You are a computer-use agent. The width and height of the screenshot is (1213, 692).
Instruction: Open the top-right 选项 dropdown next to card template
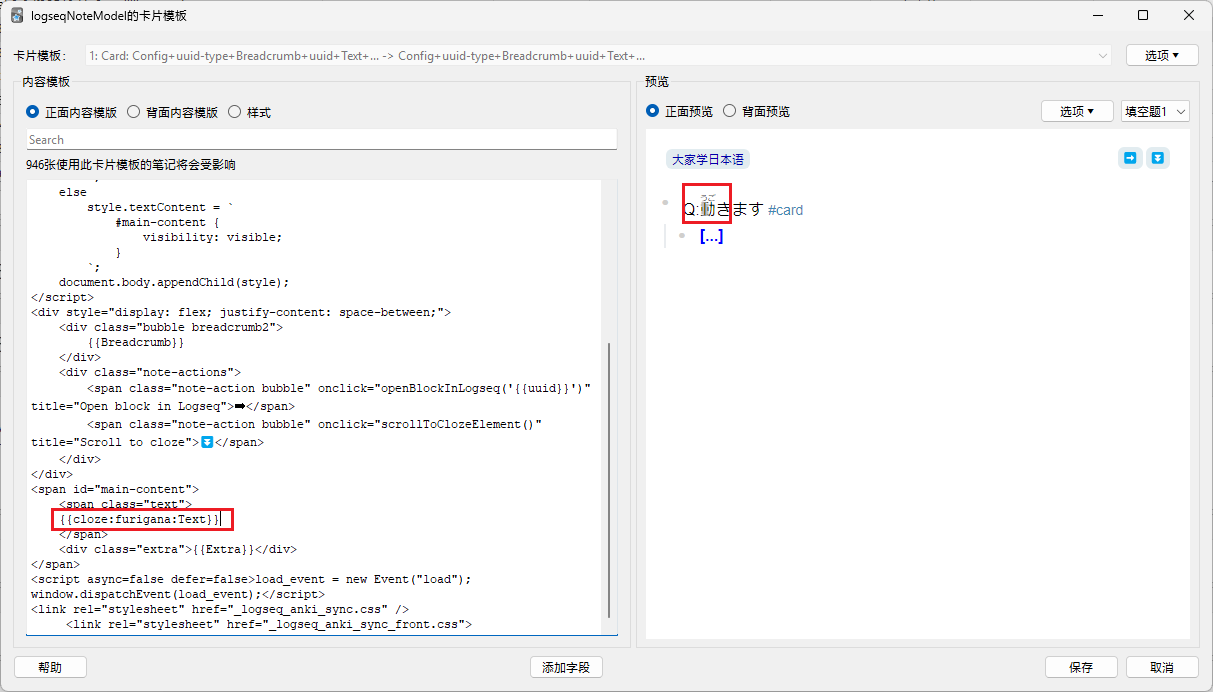click(1162, 55)
